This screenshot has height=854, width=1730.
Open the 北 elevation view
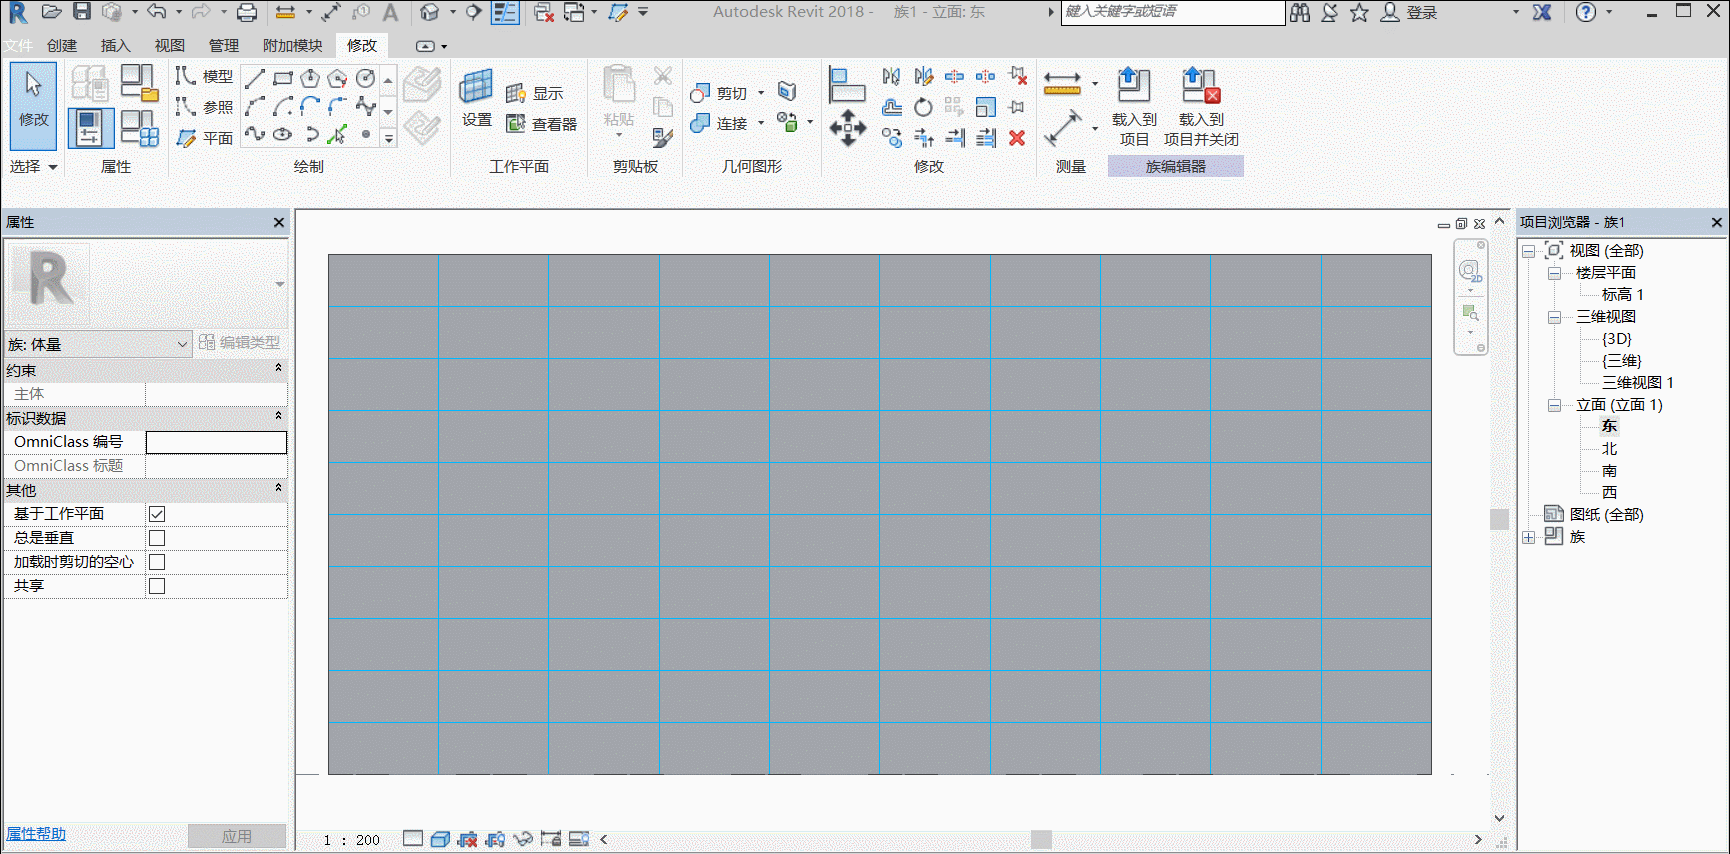1609,449
